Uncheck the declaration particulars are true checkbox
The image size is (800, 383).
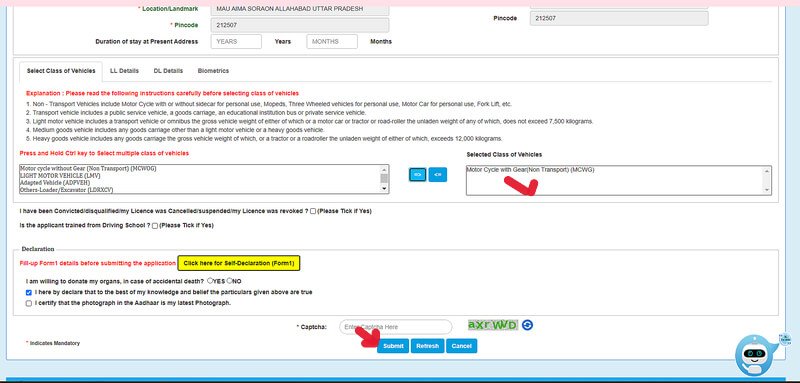click(x=29, y=293)
